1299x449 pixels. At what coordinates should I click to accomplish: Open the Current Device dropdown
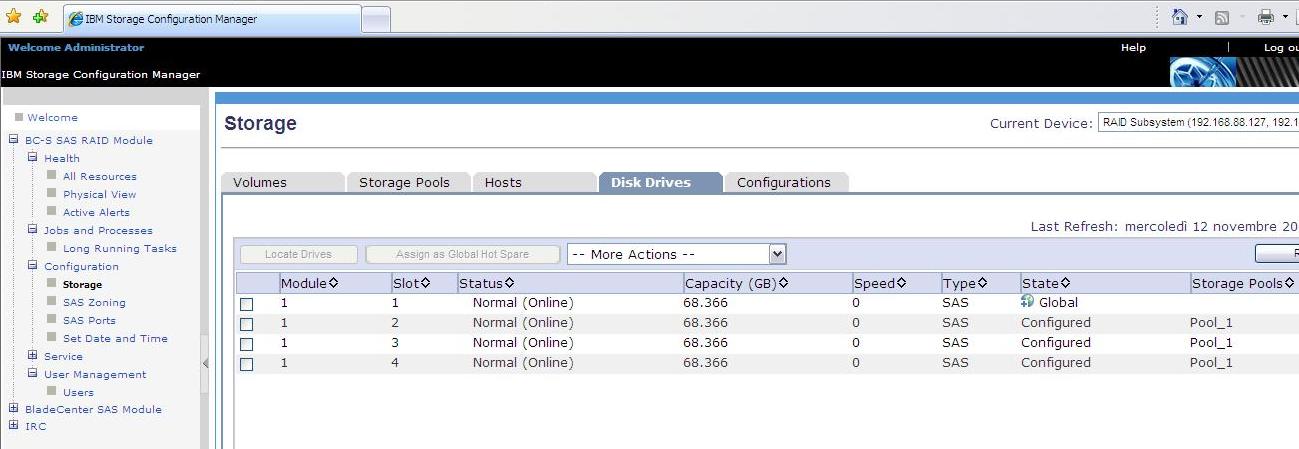[x=1198, y=123]
